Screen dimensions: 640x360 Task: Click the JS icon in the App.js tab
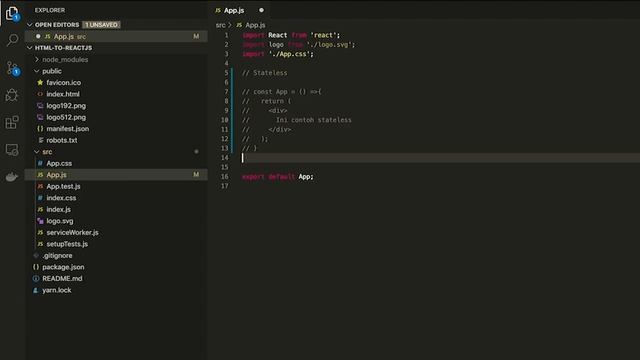point(218,11)
